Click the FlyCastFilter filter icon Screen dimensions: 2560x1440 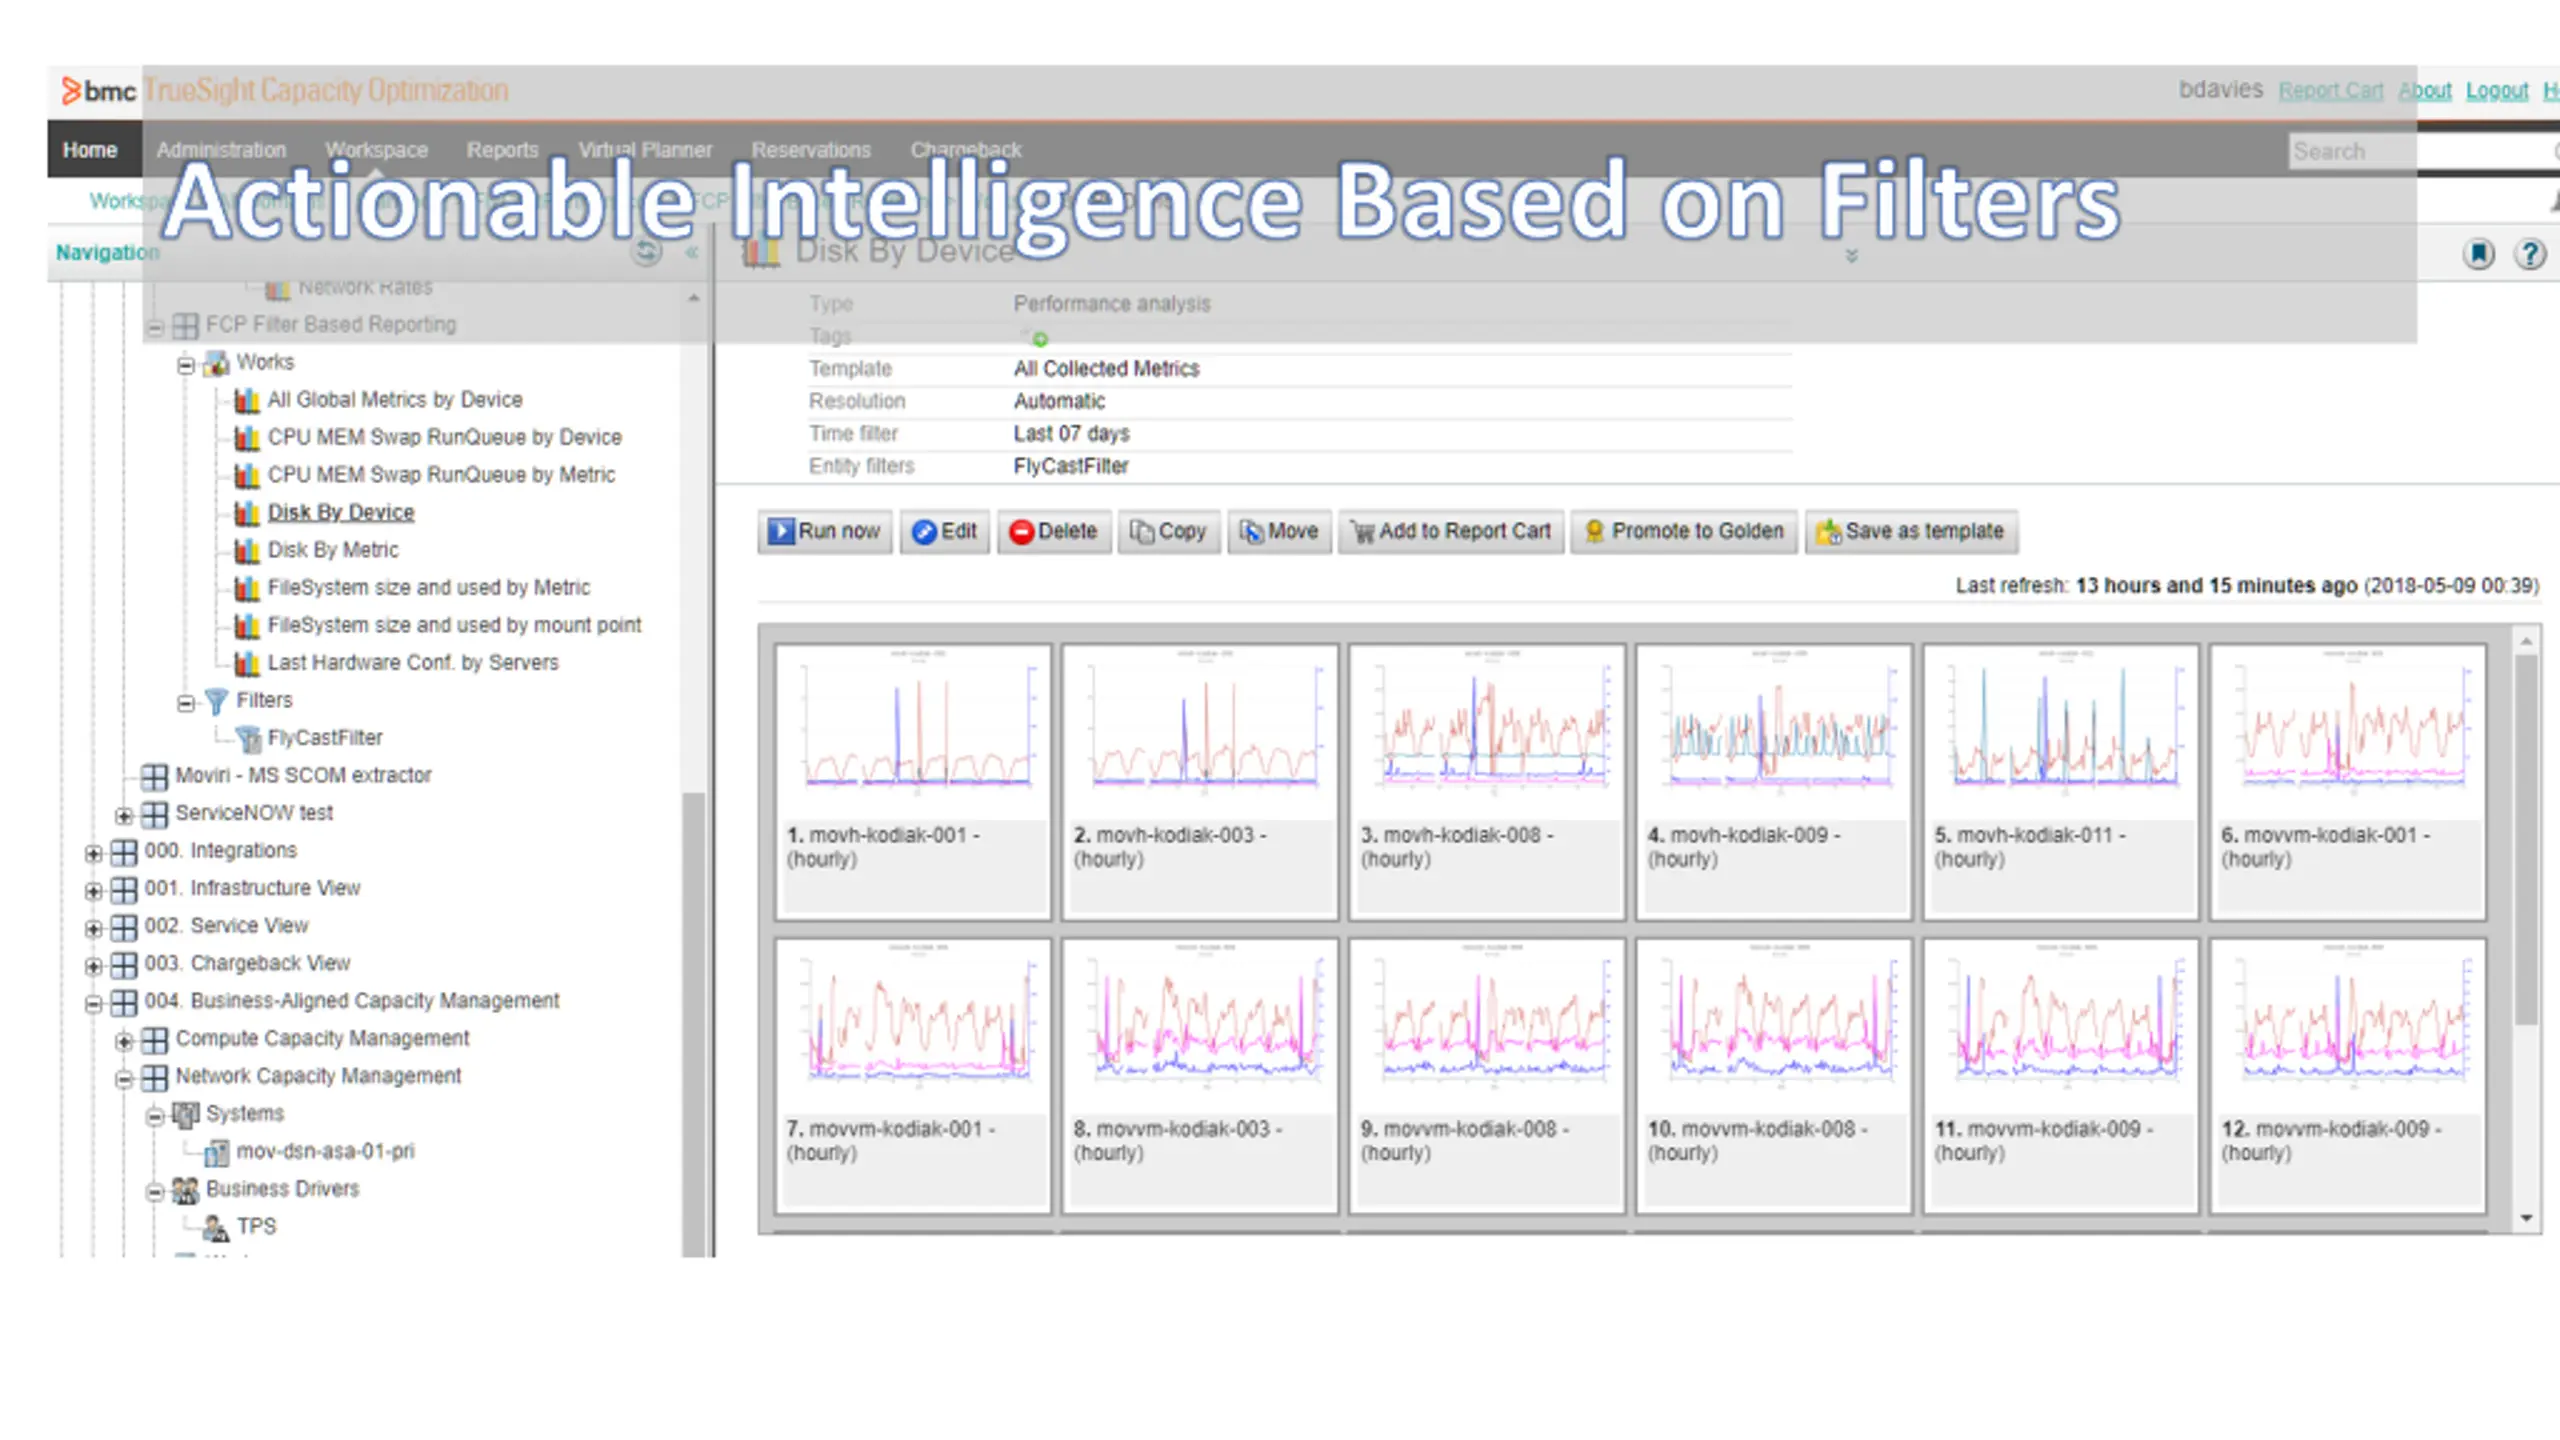pos(246,738)
